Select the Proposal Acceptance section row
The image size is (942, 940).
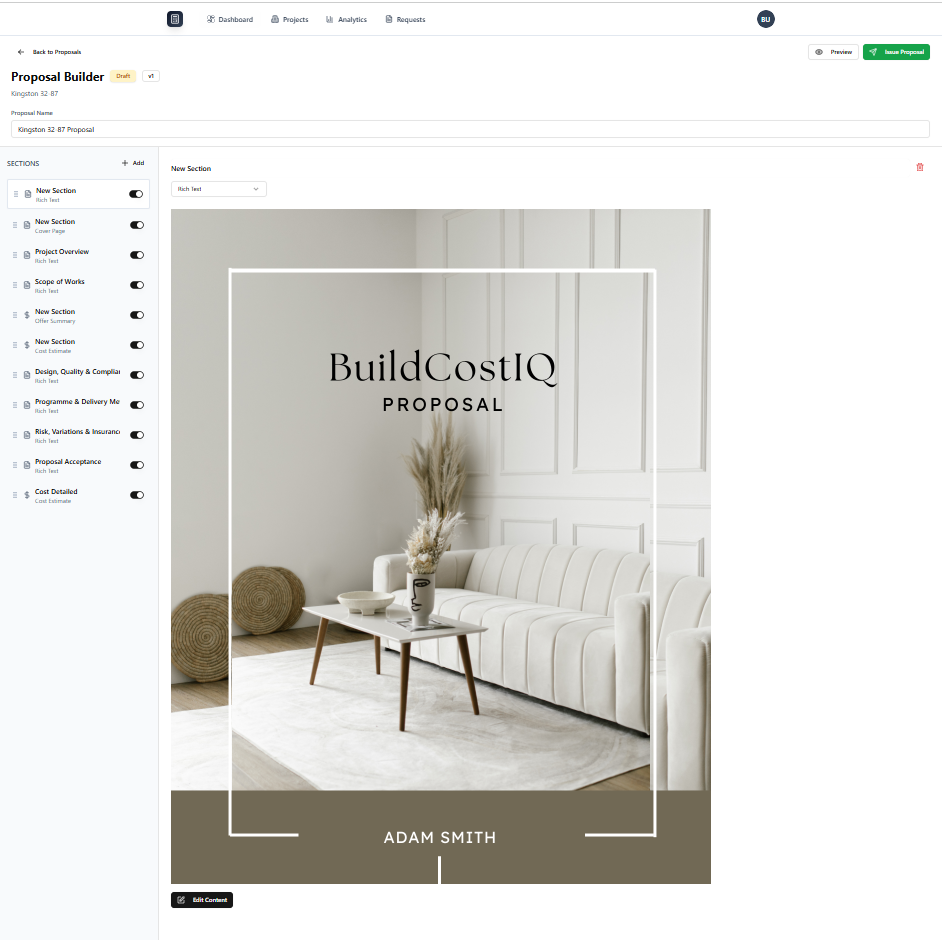coord(78,465)
